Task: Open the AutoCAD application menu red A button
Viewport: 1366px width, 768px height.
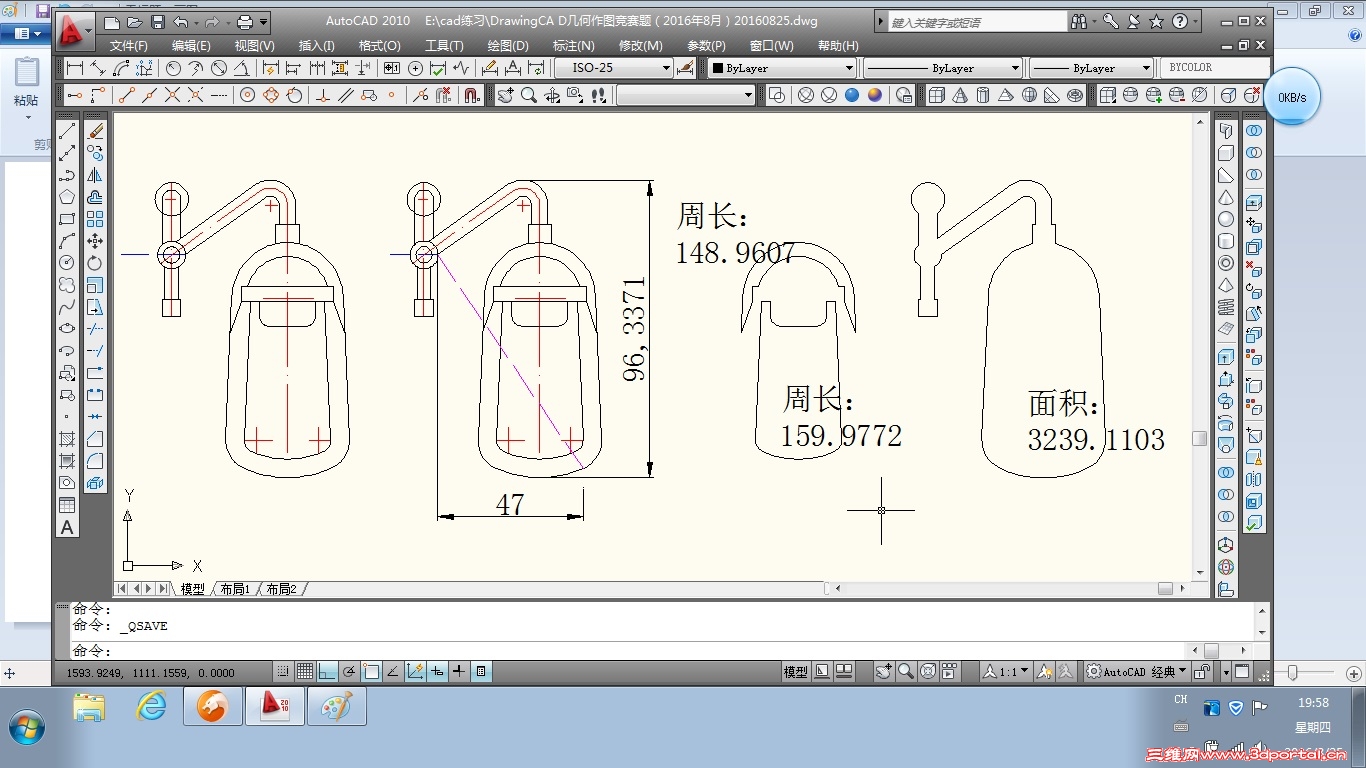Action: coord(74,32)
